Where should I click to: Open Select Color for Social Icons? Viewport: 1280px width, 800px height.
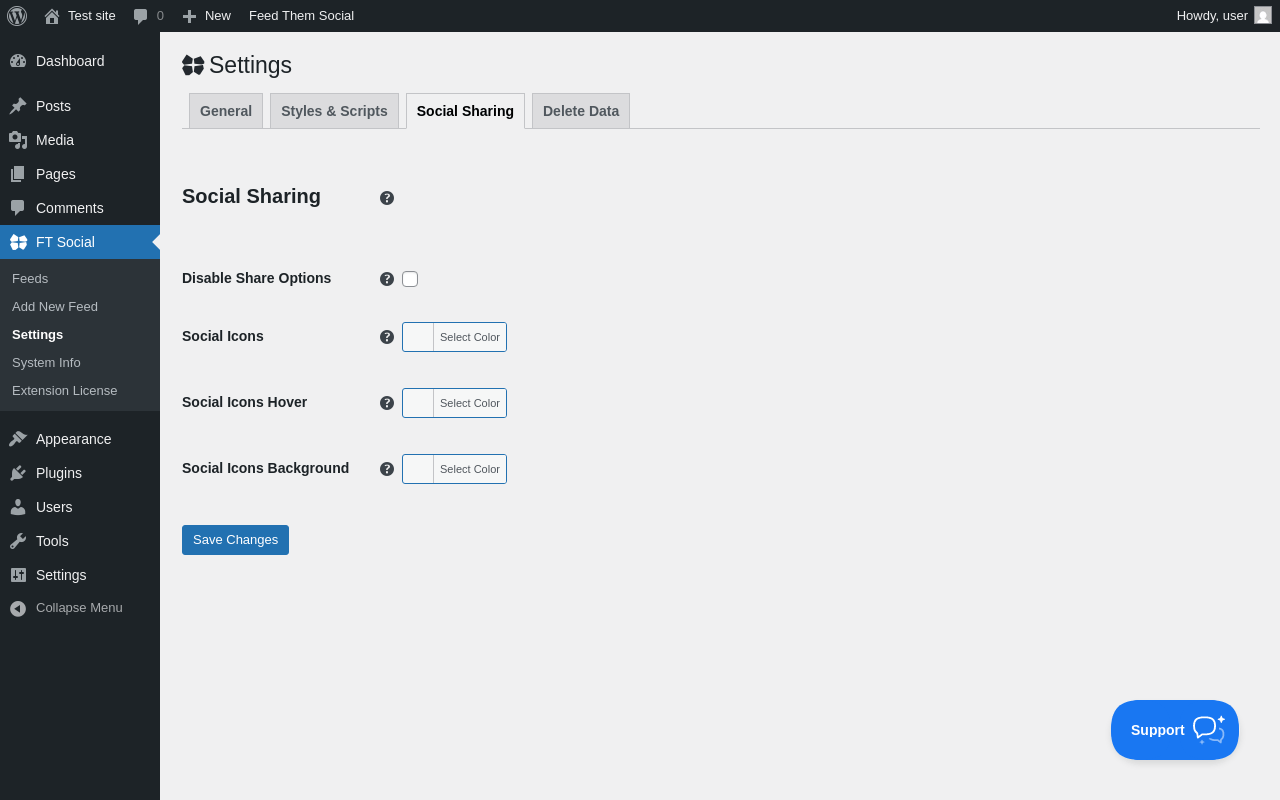pyautogui.click(x=469, y=337)
